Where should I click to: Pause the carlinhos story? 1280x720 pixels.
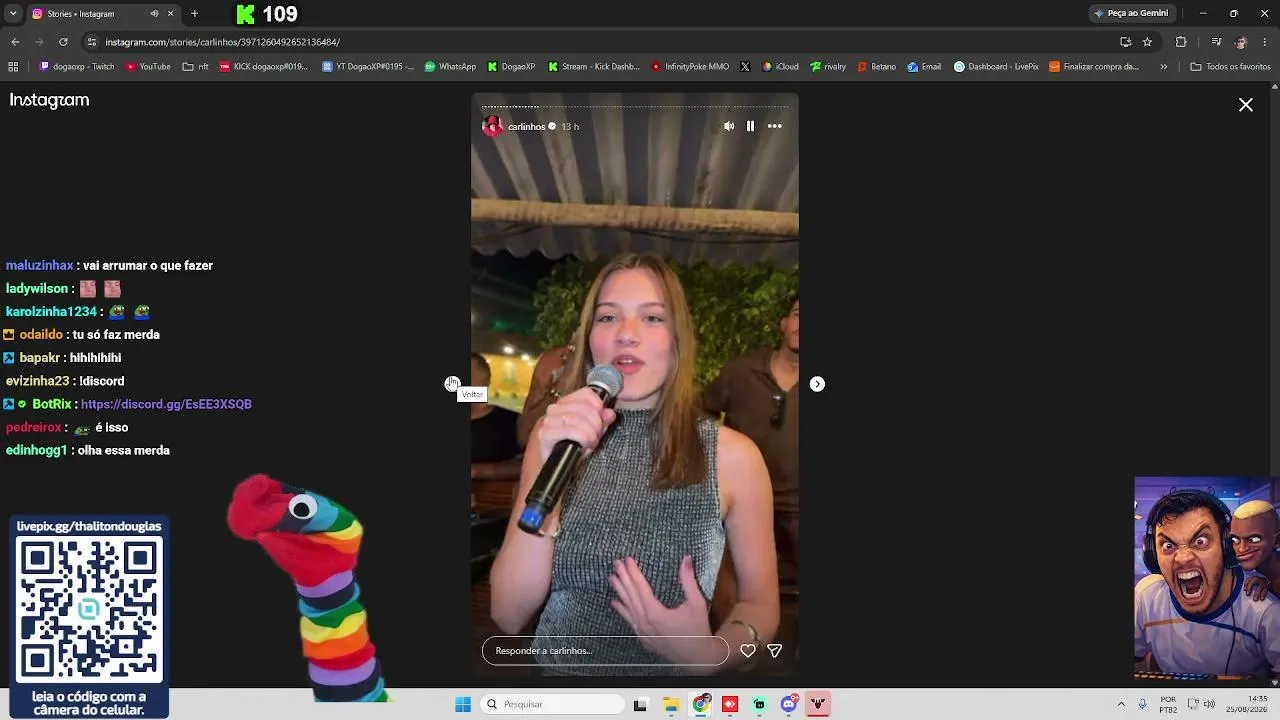[750, 126]
